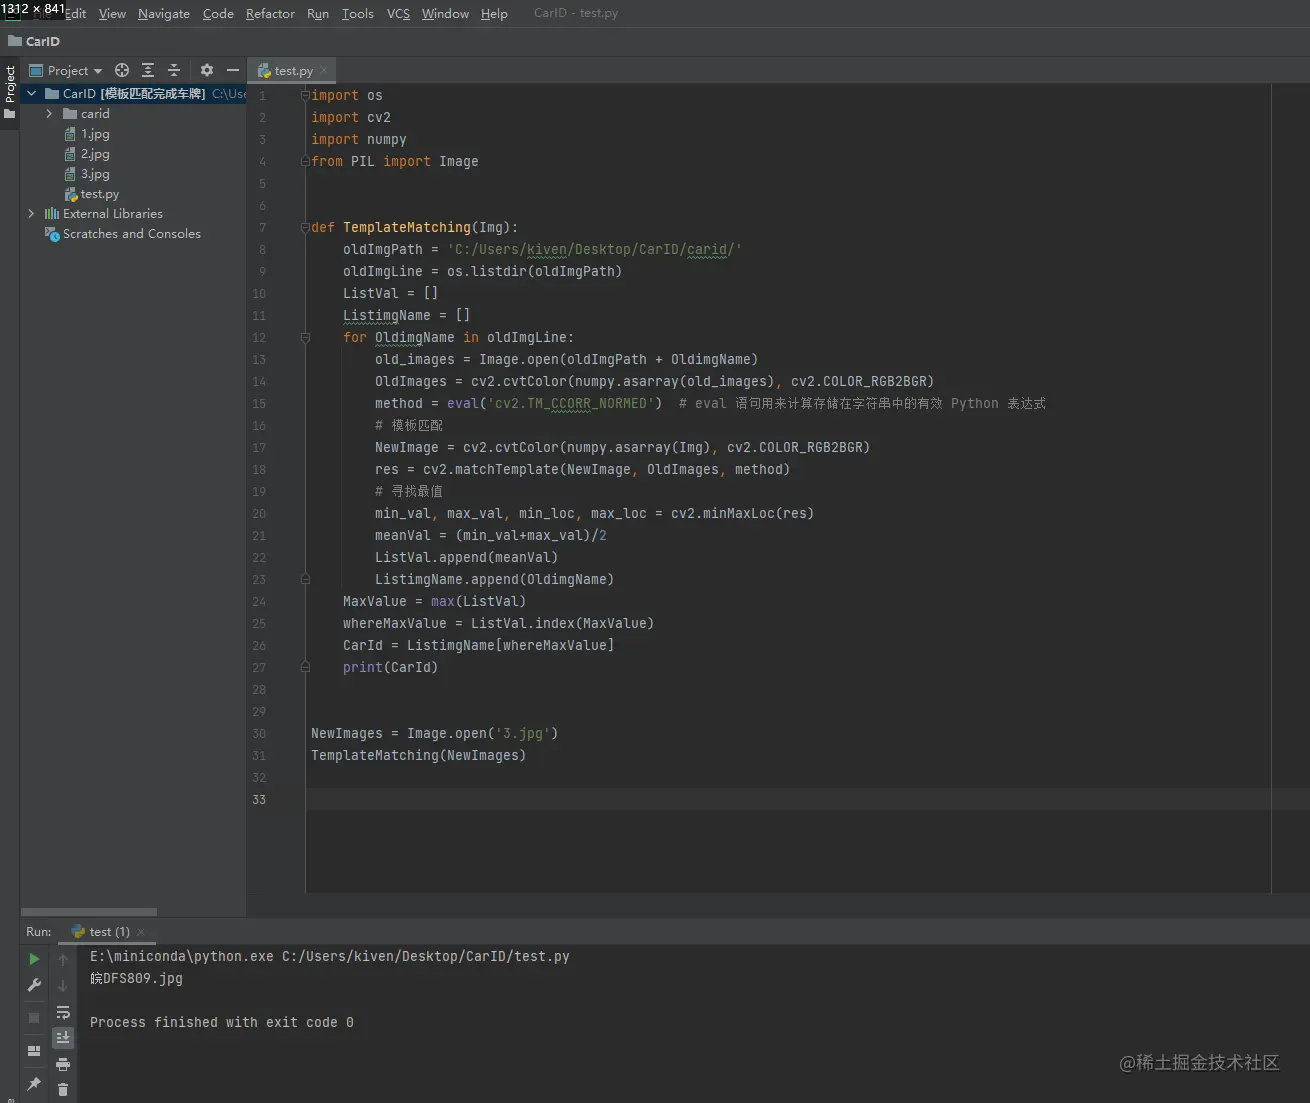Screen dimensions: 1310x1103
Task: Toggle the vertical Project side tab
Action: [9, 92]
